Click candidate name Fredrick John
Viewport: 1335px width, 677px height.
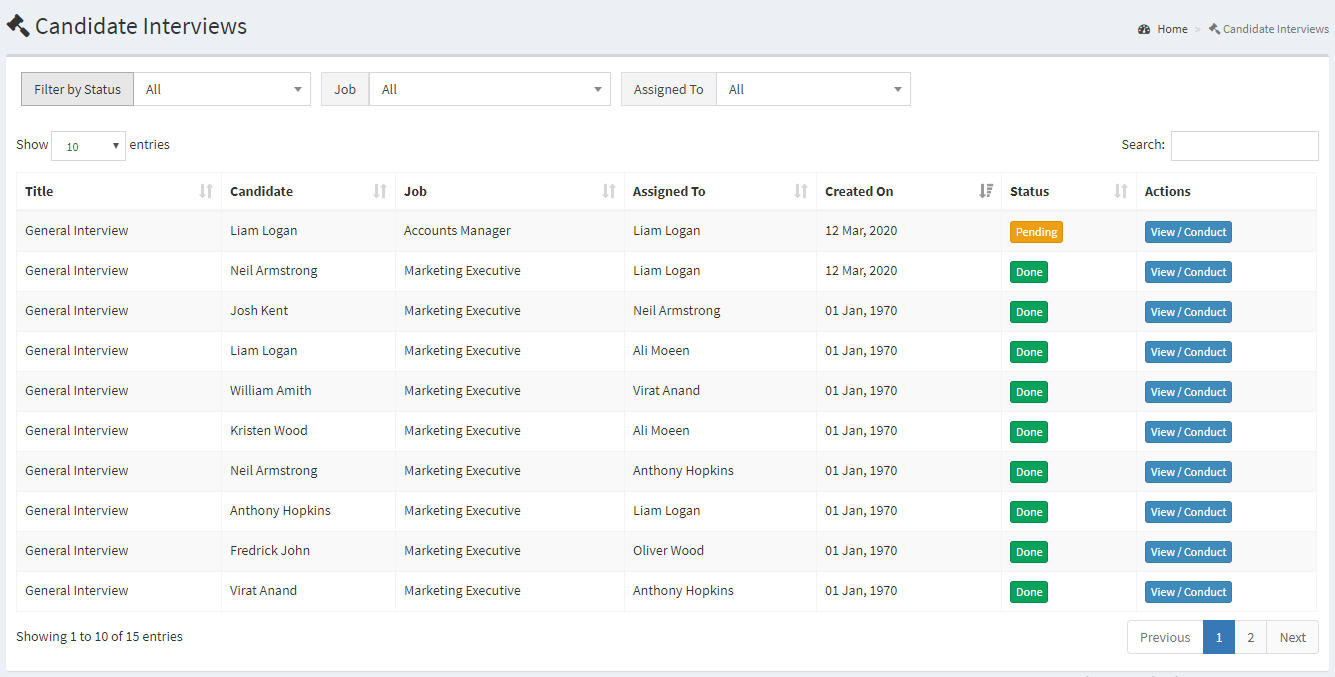(270, 551)
